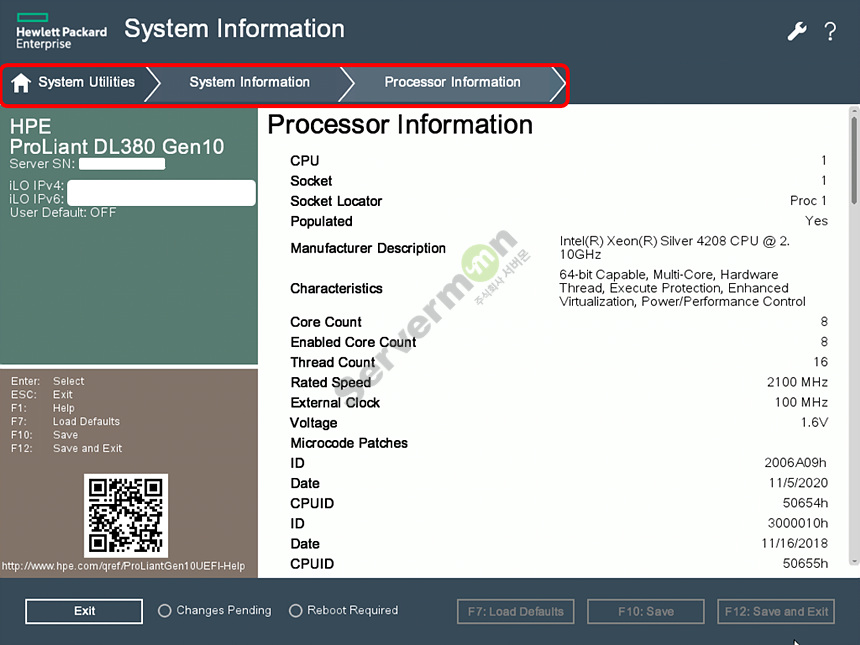
Task: Click Processor Information page heading
Action: (400, 125)
